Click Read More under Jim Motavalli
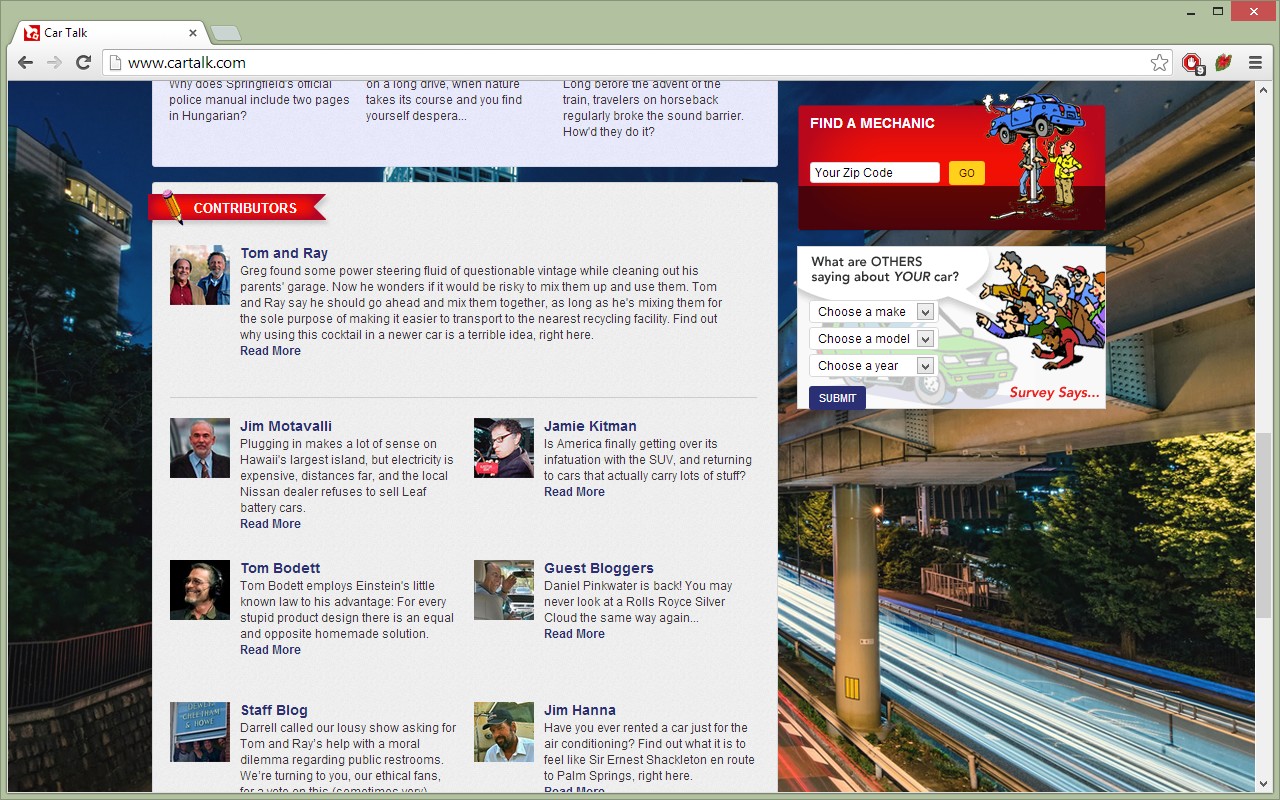Viewport: 1280px width, 800px height. (270, 524)
